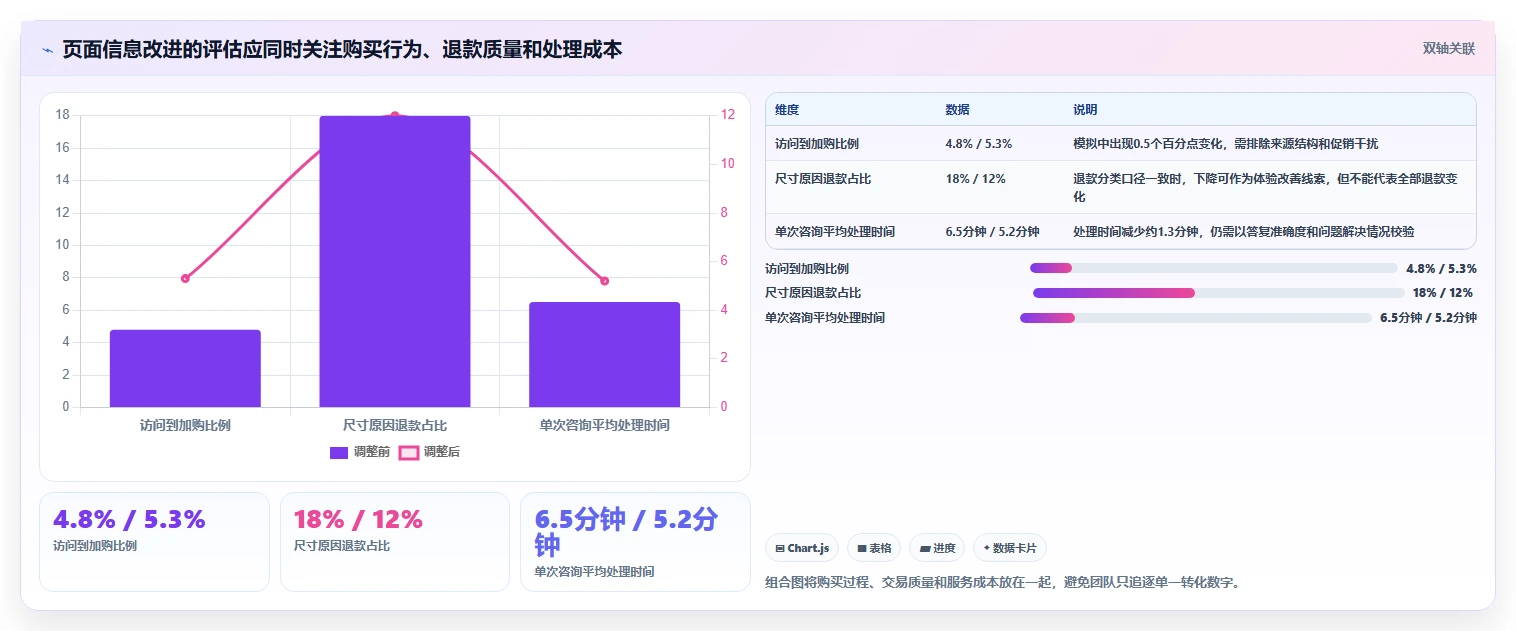Open the 18% / 12% data card

pyautogui.click(x=395, y=542)
